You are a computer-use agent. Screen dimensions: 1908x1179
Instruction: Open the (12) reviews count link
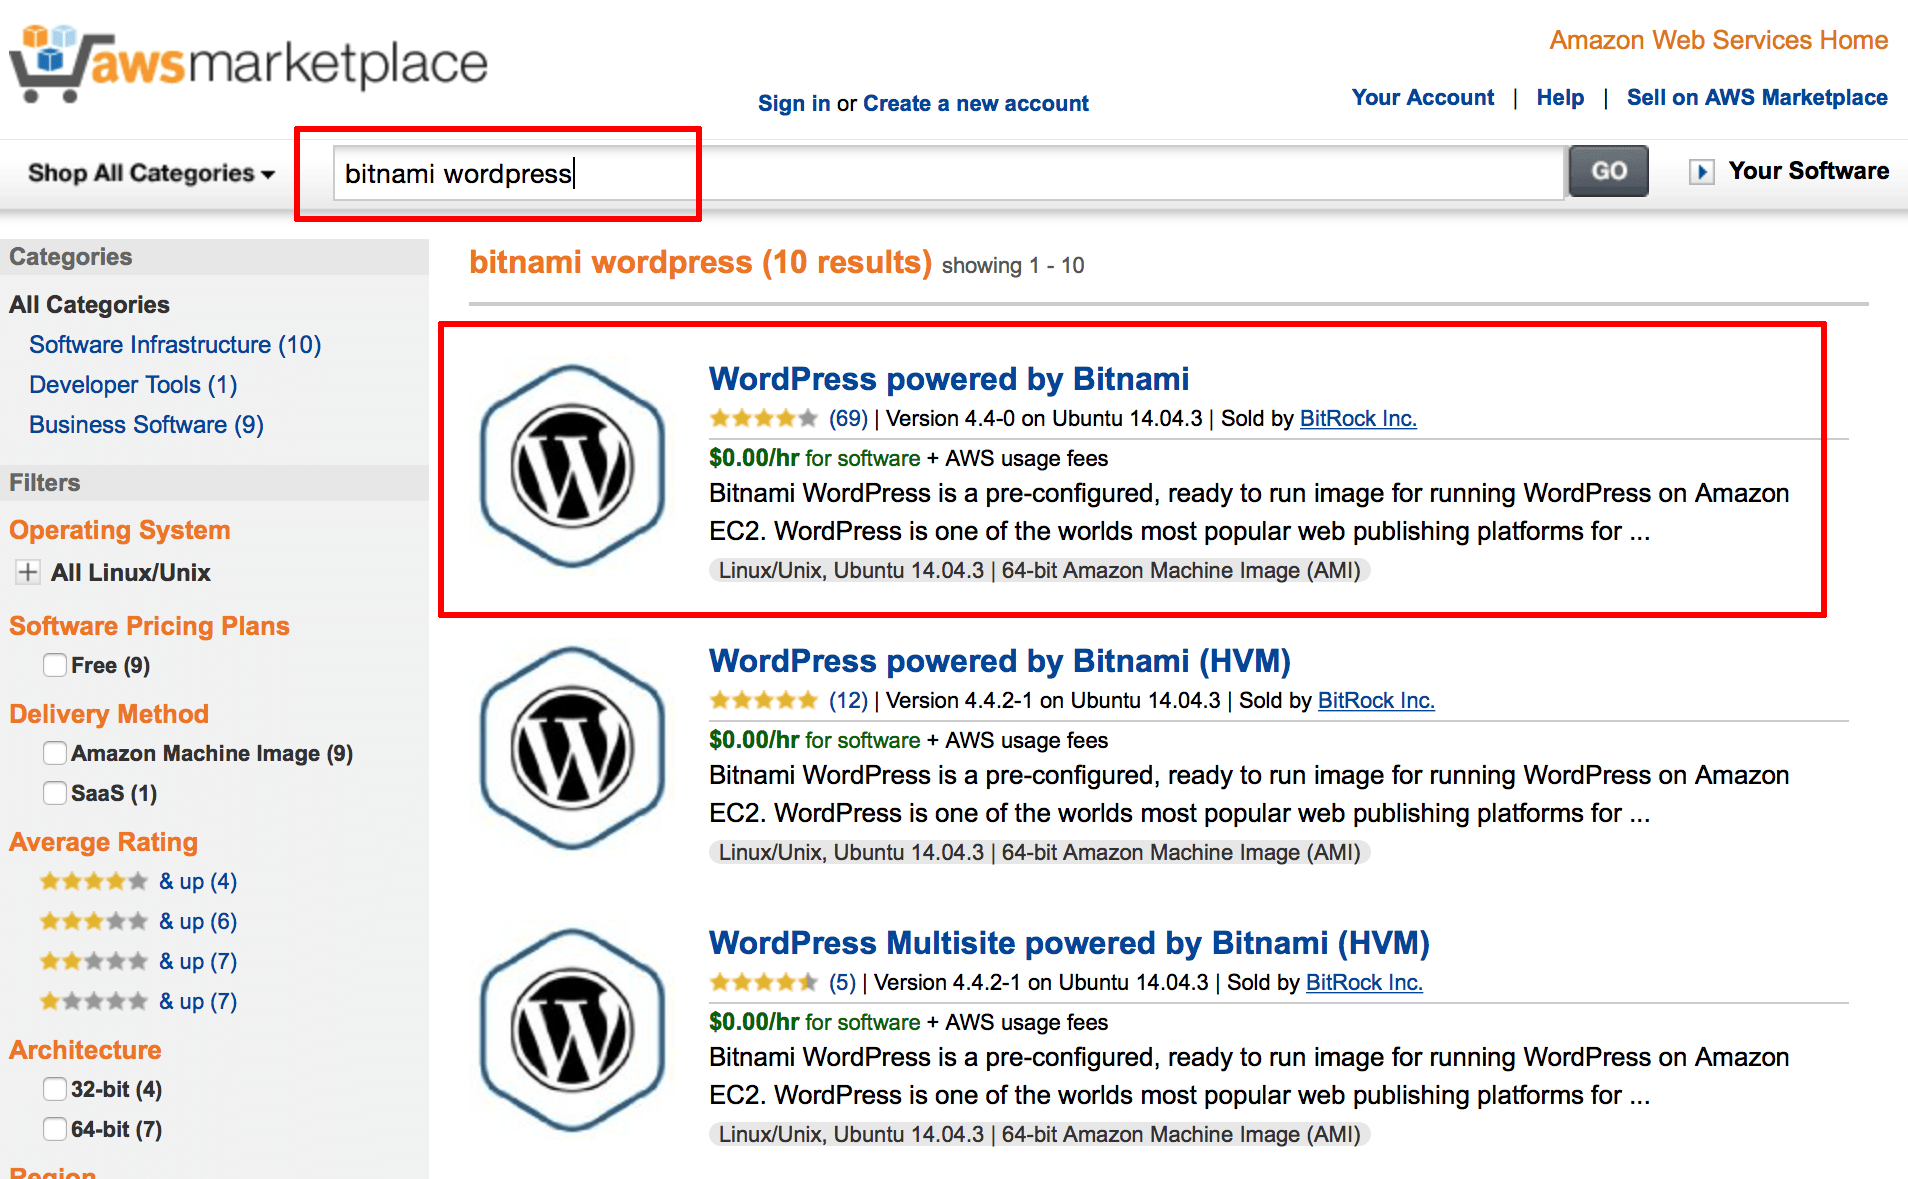coord(848,700)
